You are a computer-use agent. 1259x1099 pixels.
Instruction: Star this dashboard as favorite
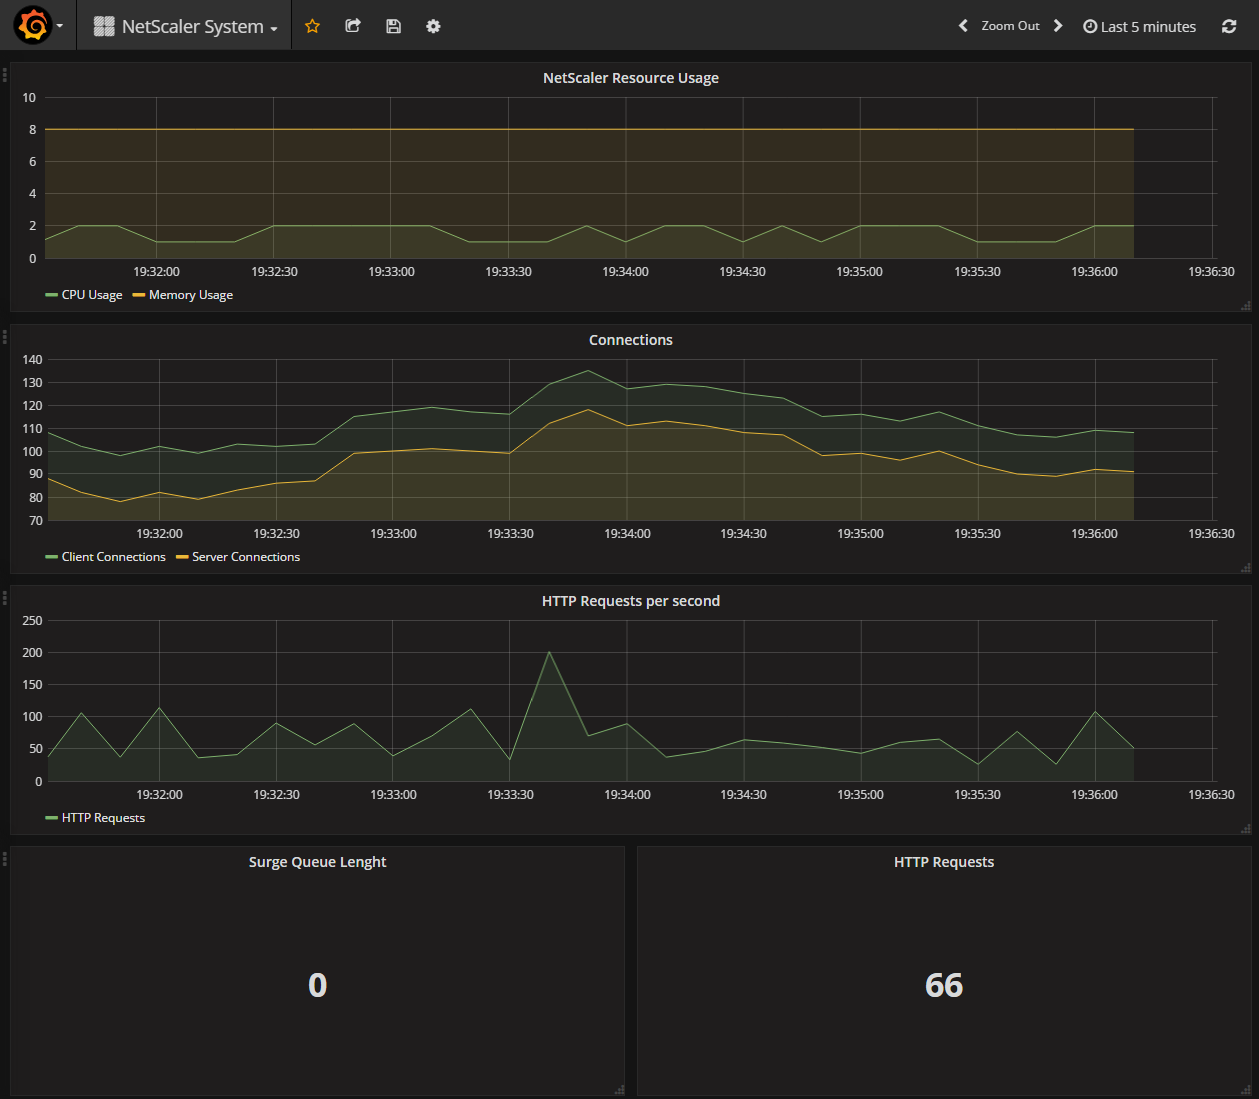click(x=312, y=26)
